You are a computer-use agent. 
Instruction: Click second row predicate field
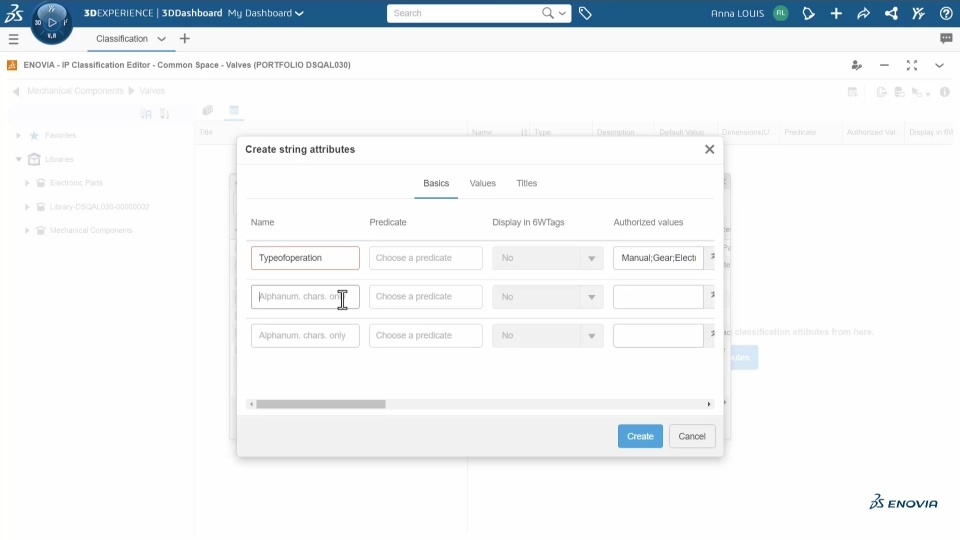pyautogui.click(x=426, y=297)
